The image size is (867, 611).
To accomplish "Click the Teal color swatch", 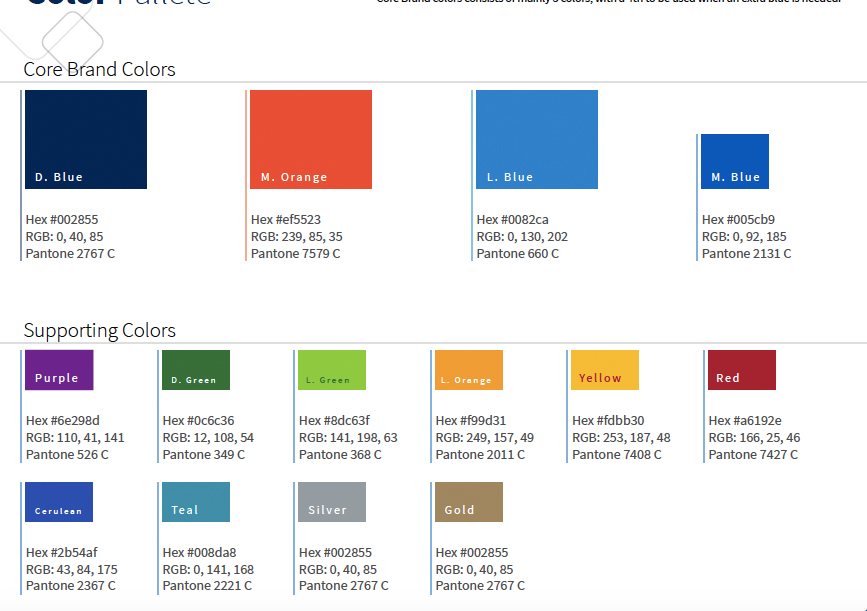I will coord(196,502).
